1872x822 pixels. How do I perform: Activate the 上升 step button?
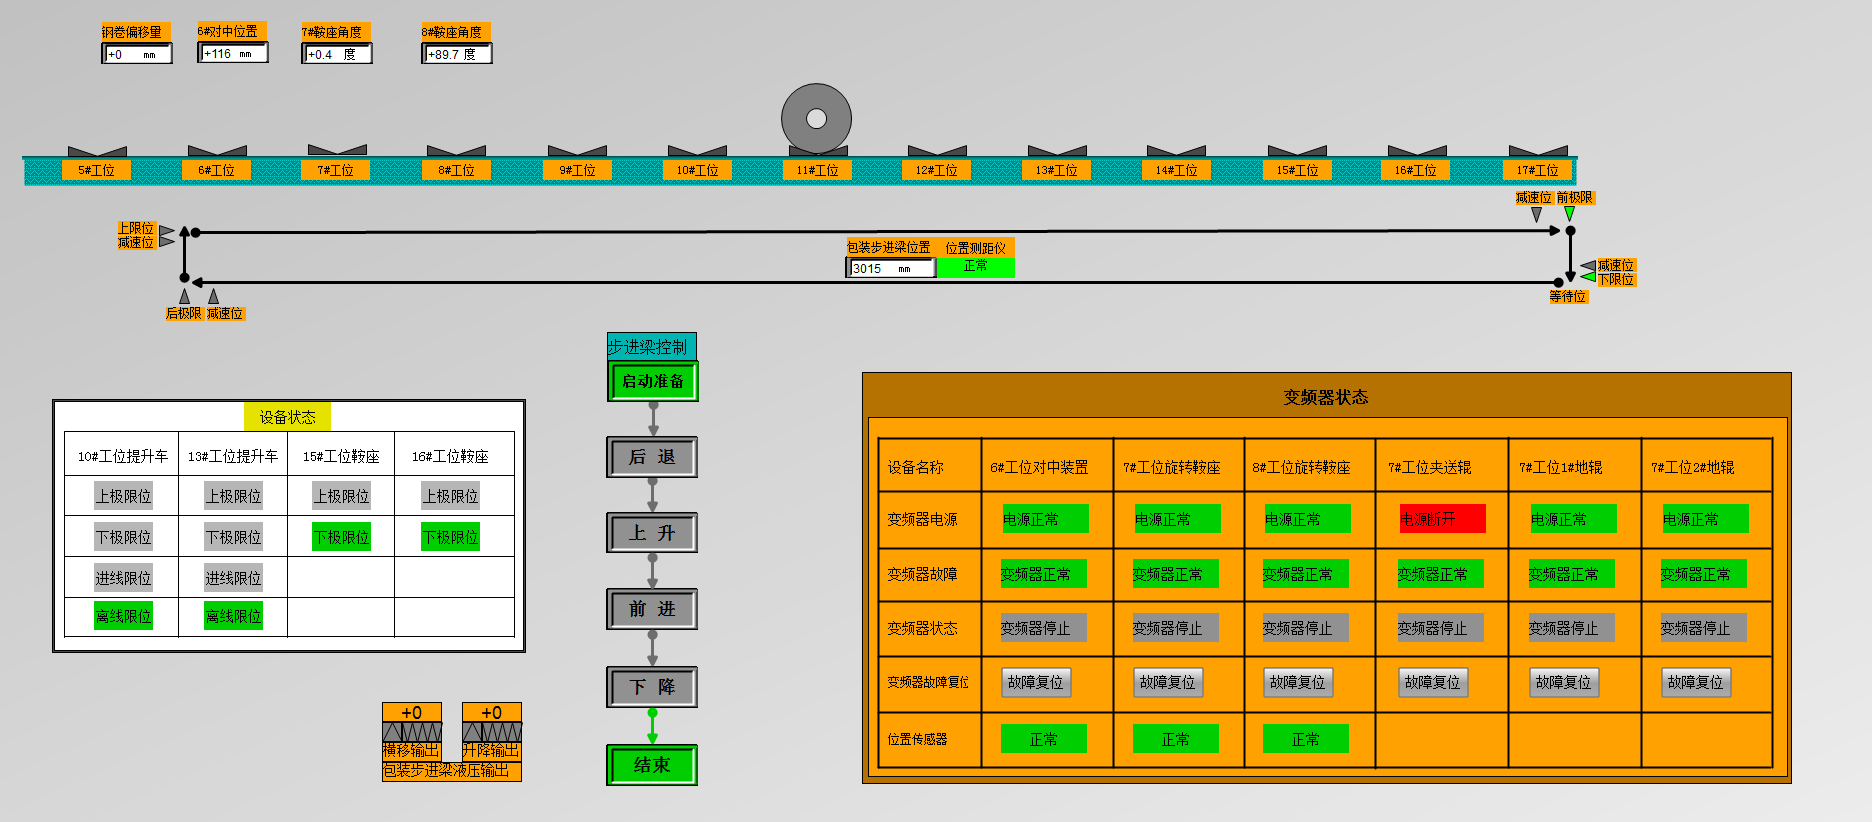pyautogui.click(x=652, y=533)
